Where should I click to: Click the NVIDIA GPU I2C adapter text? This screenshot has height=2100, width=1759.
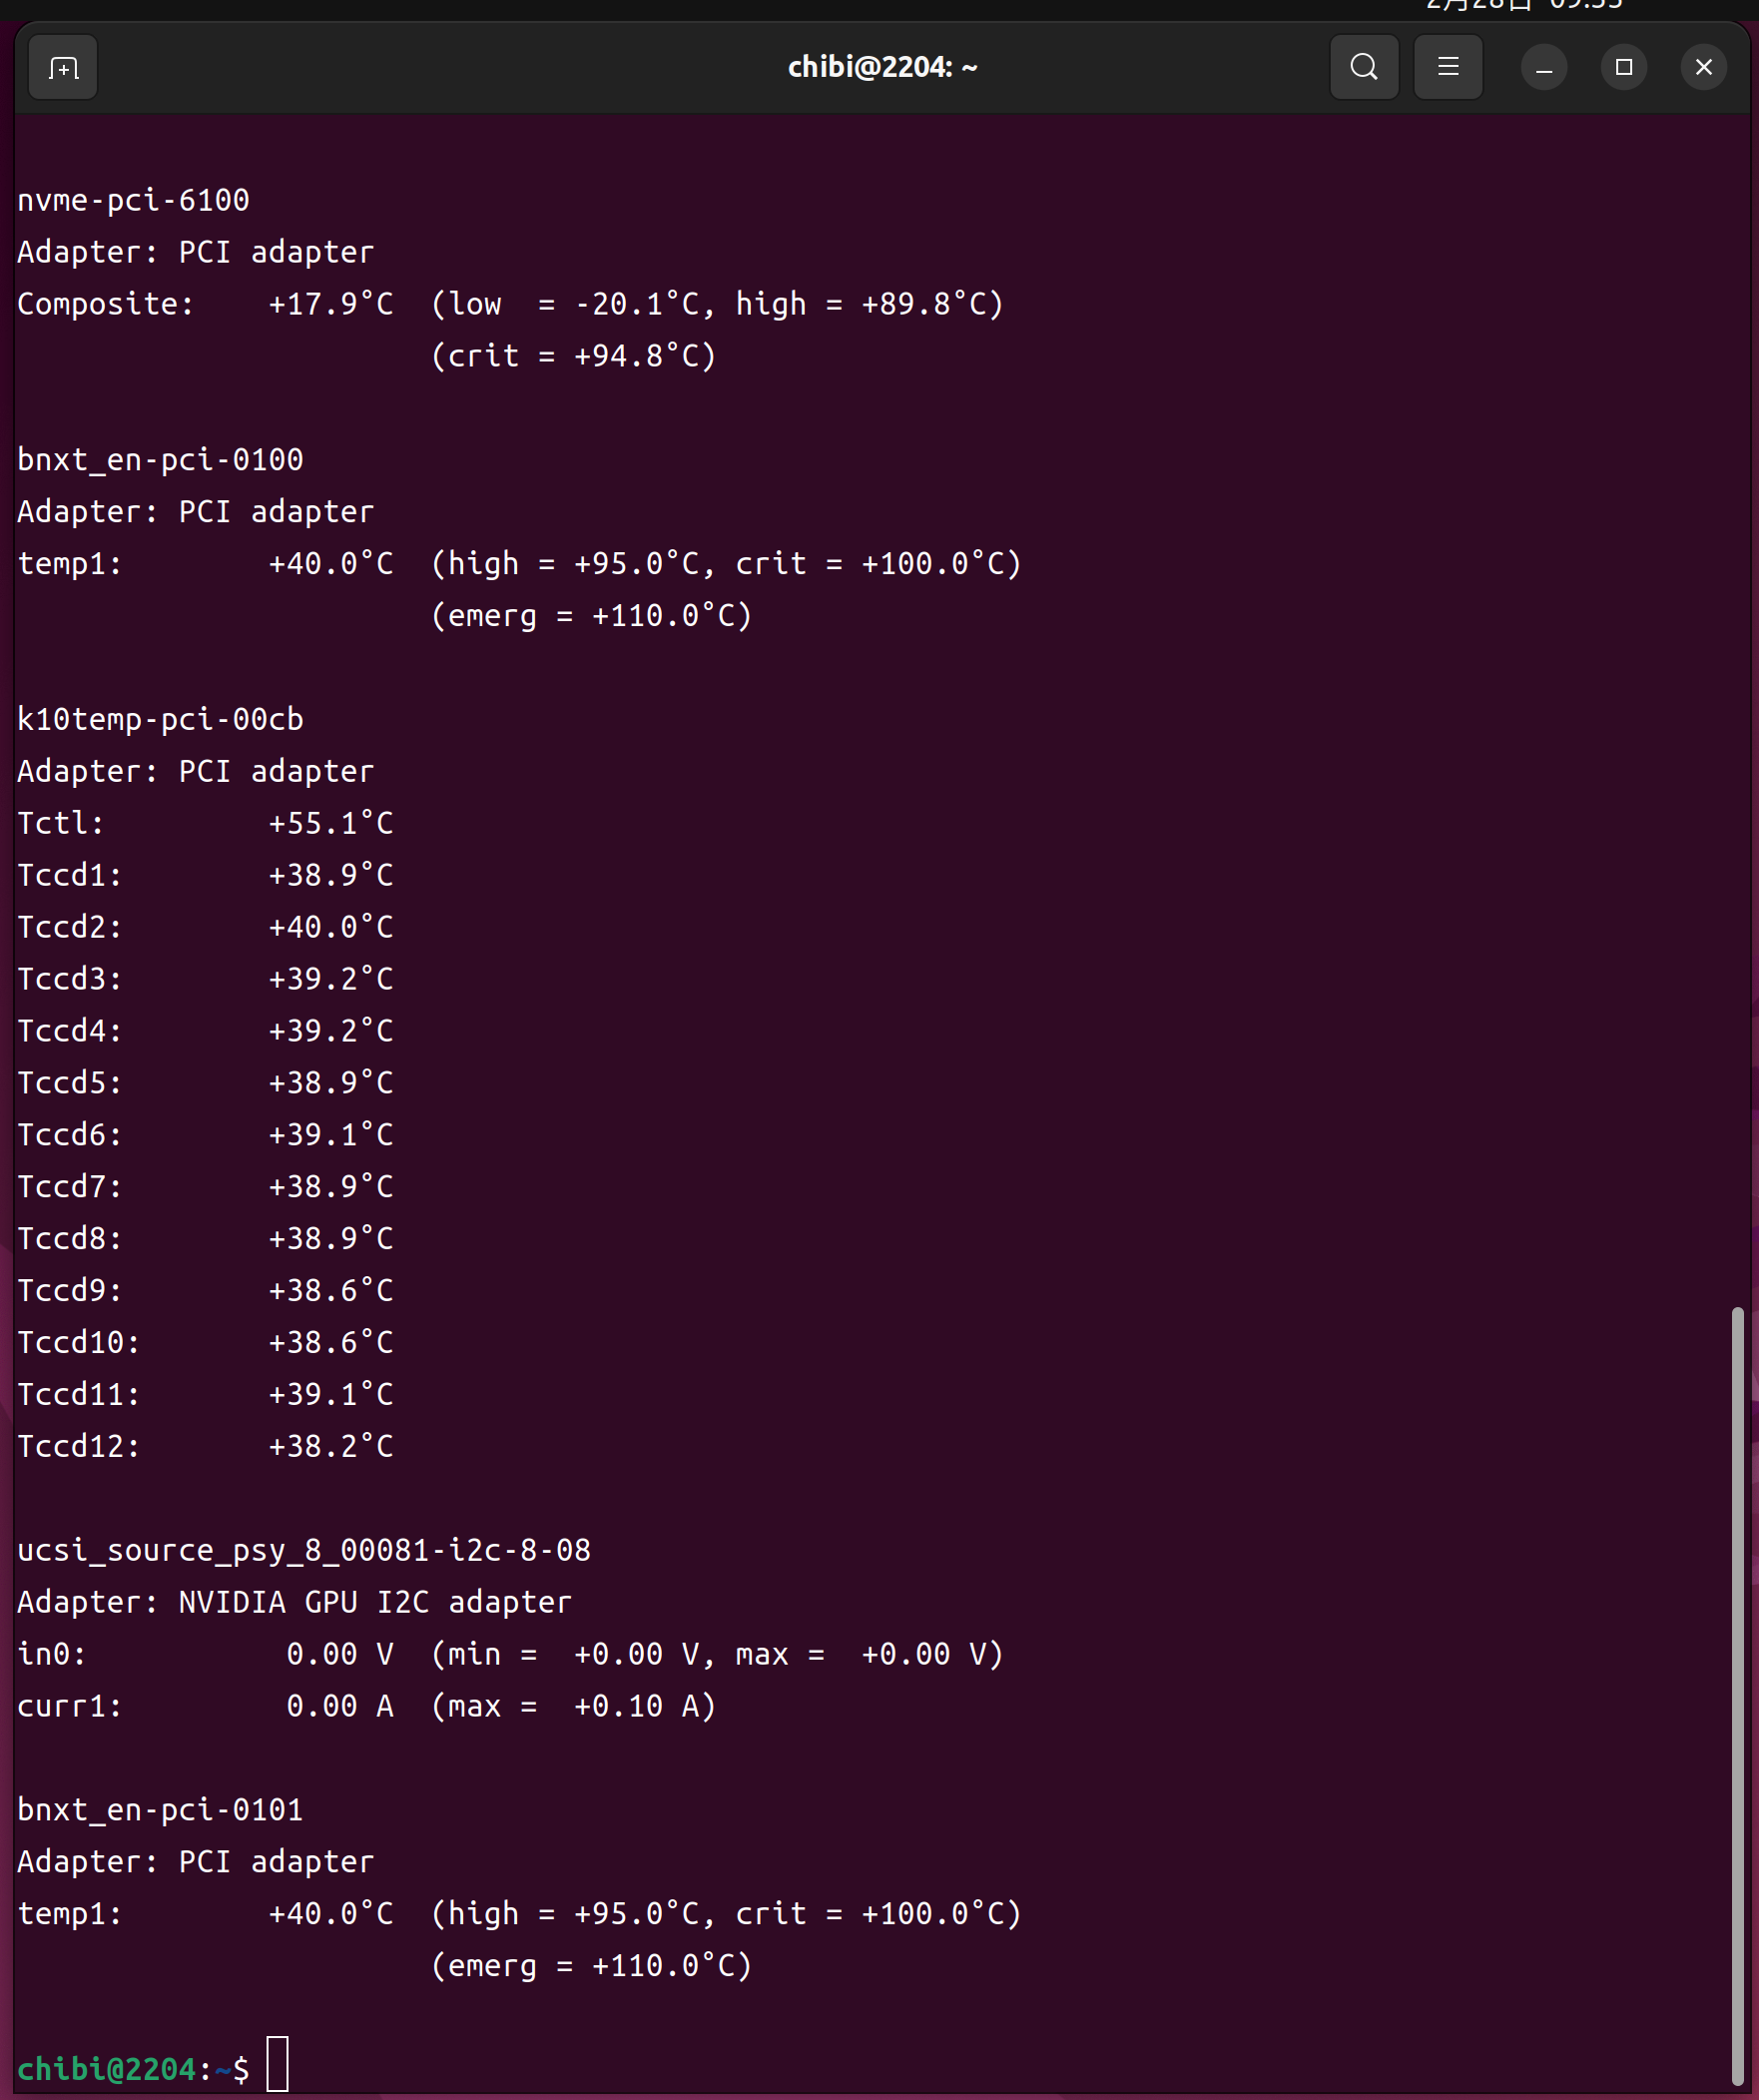(375, 1603)
